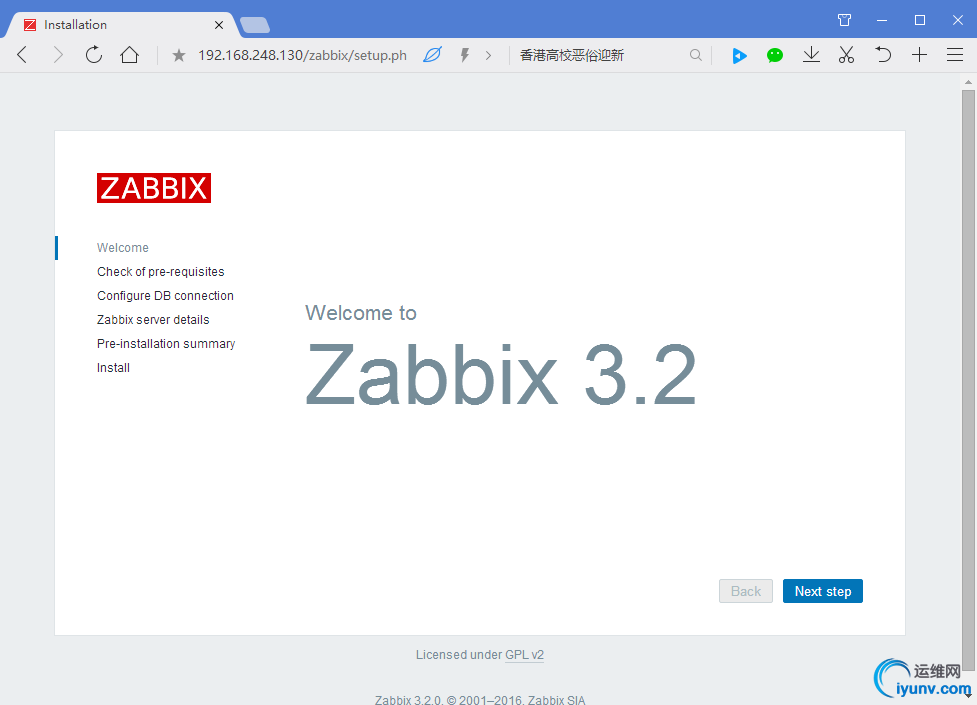Click the disabled Back button
The height and width of the screenshot is (705, 977).
coord(746,591)
